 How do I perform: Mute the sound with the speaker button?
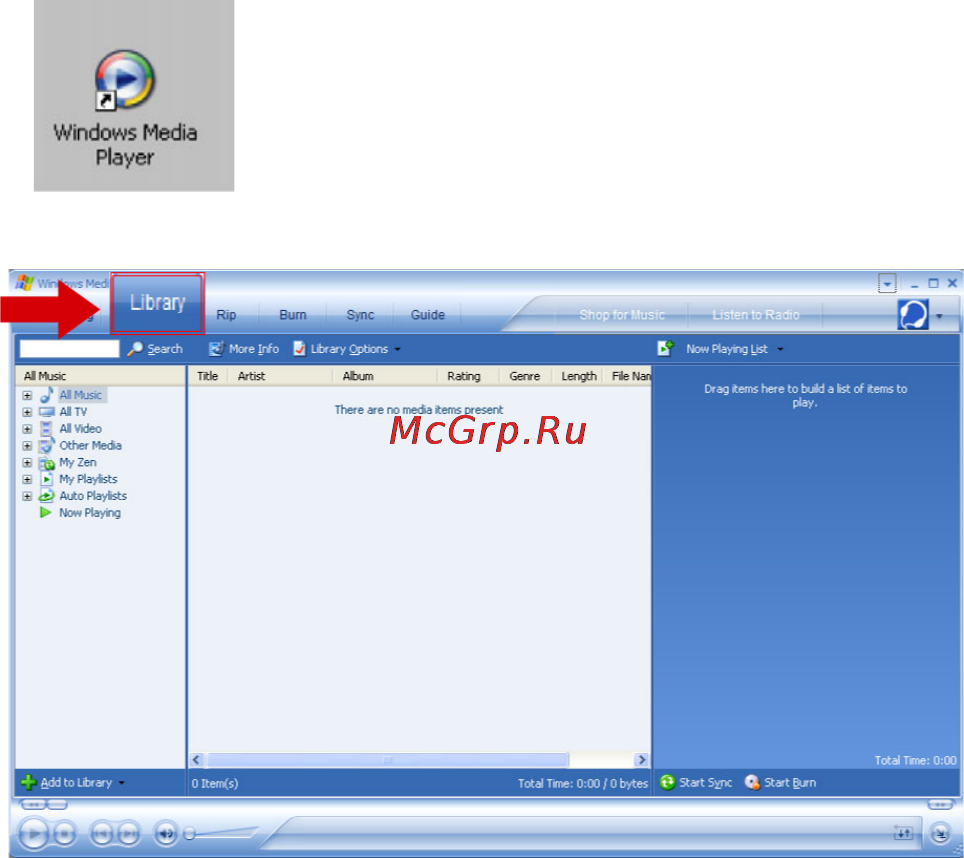coord(165,833)
